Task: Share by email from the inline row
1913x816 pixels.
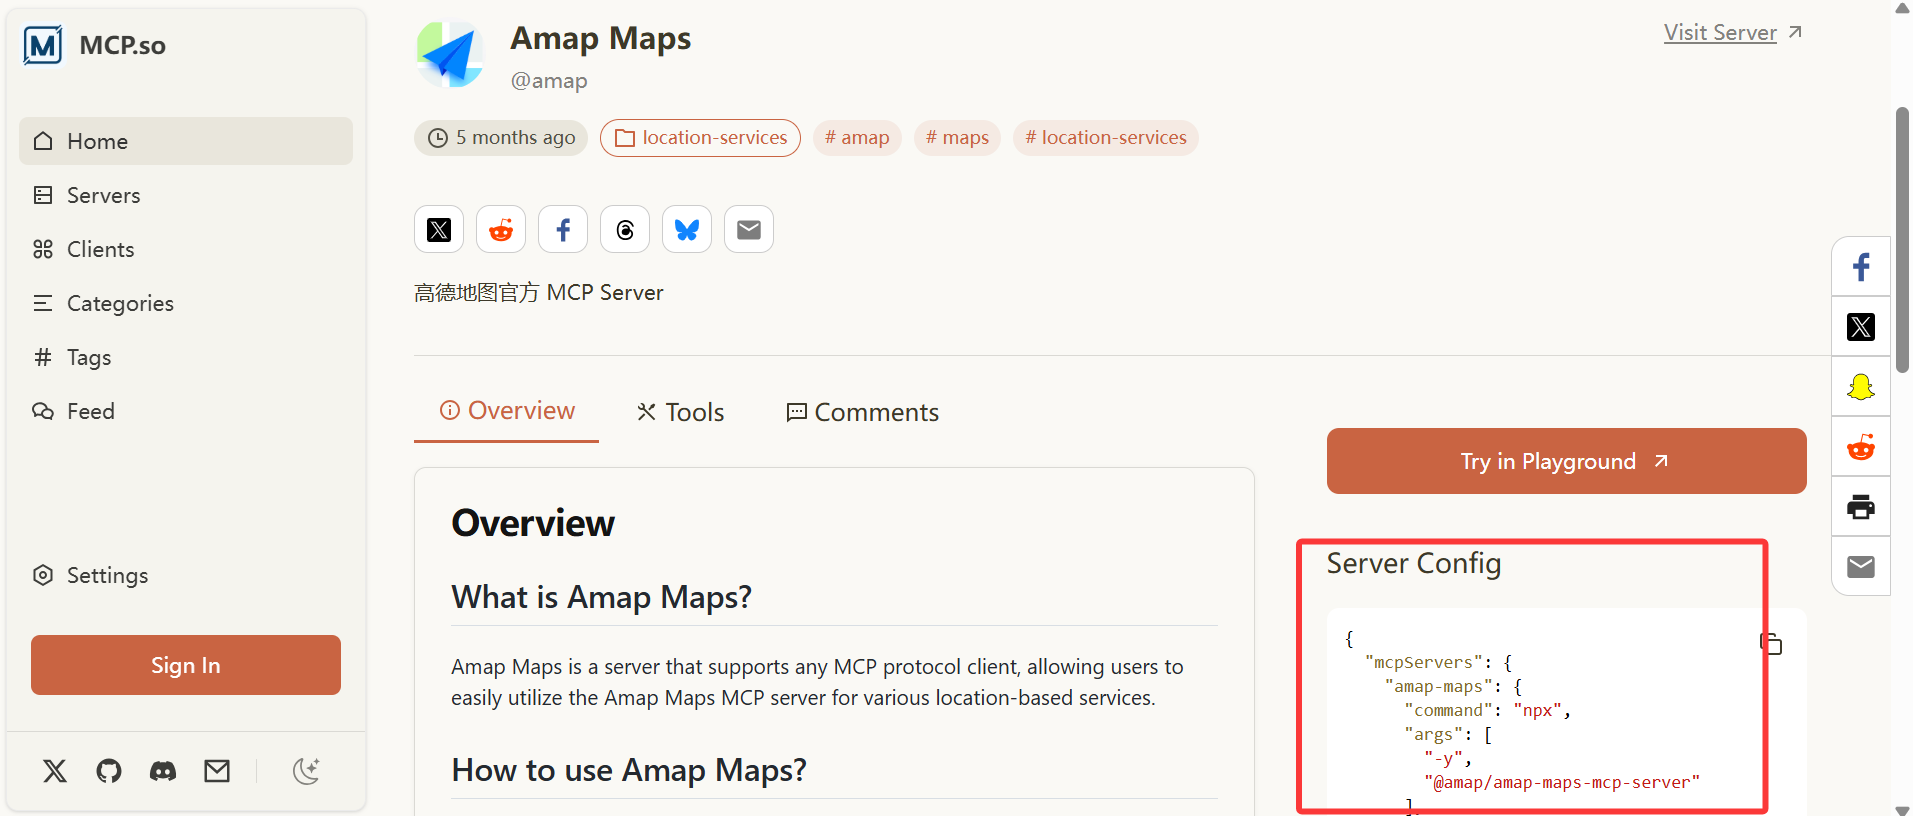Action: tap(749, 230)
